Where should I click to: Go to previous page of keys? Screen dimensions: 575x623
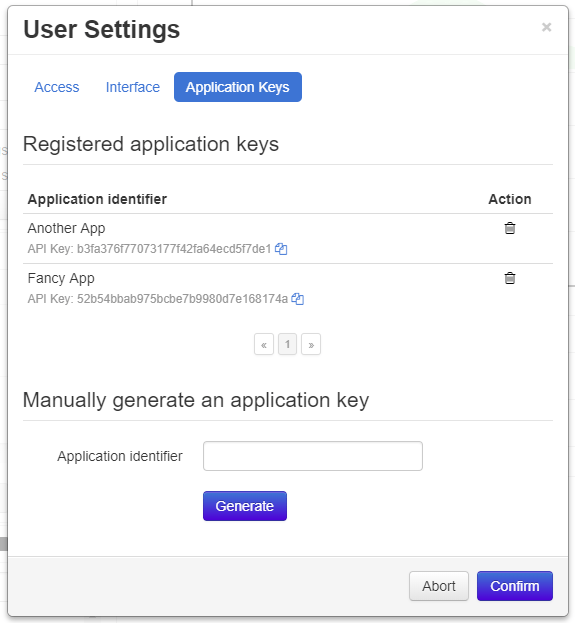coord(264,344)
